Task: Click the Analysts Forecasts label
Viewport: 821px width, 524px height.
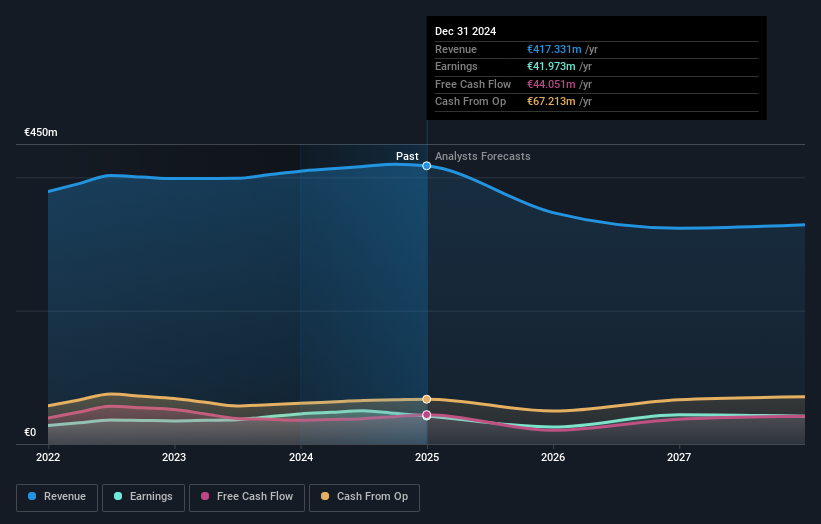Action: [483, 157]
